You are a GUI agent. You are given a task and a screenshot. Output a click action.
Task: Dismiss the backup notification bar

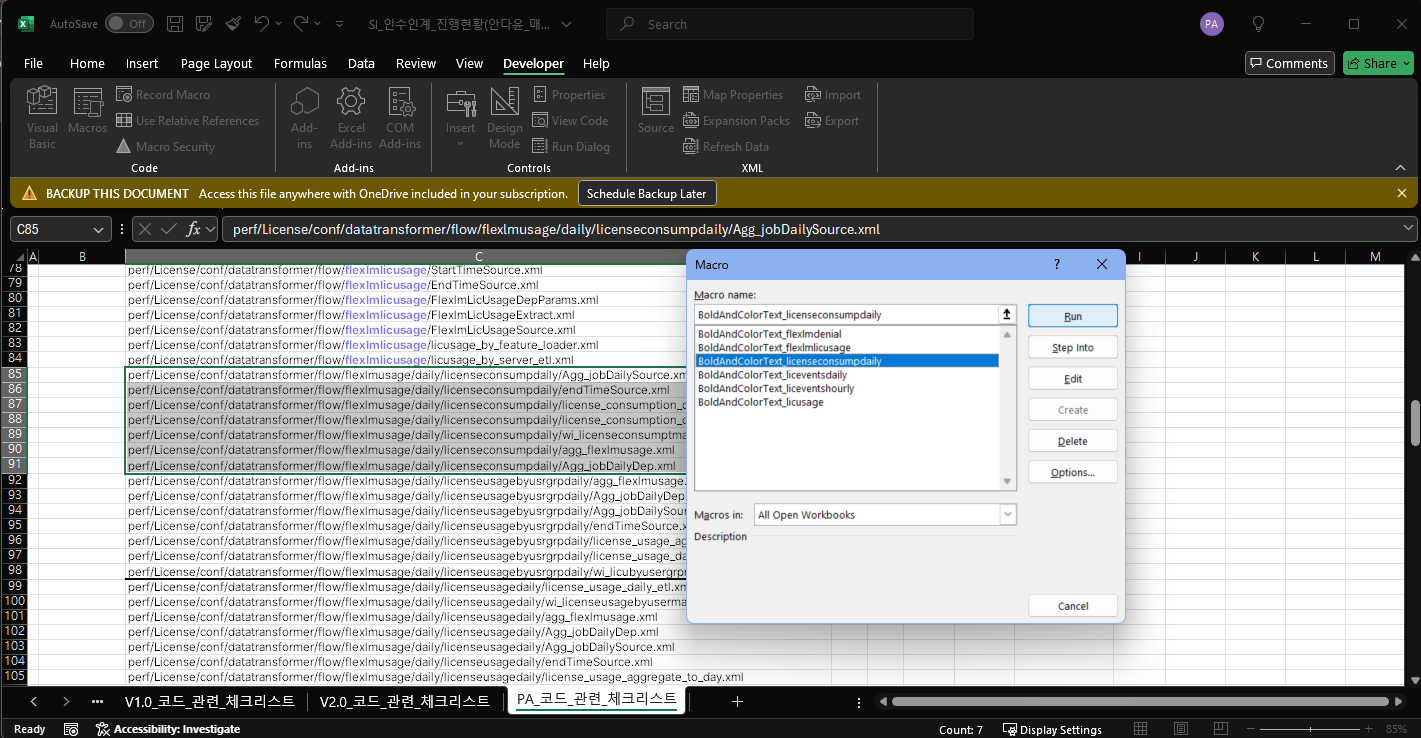[1402, 193]
